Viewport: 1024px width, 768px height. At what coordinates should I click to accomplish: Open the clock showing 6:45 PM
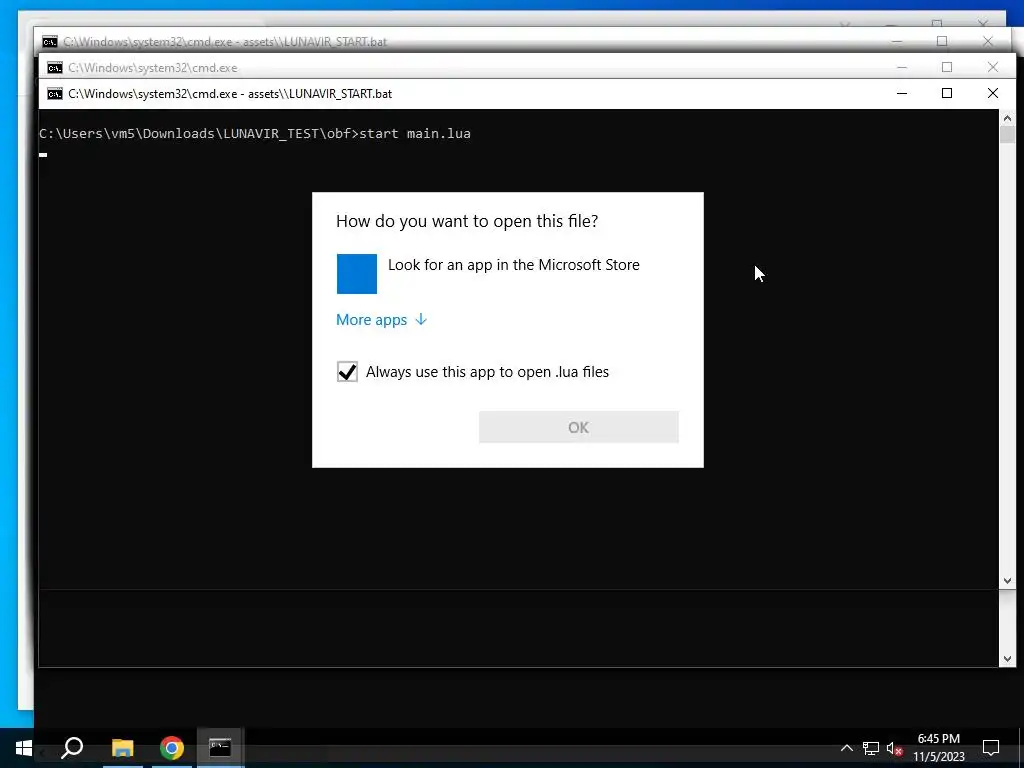tap(938, 748)
